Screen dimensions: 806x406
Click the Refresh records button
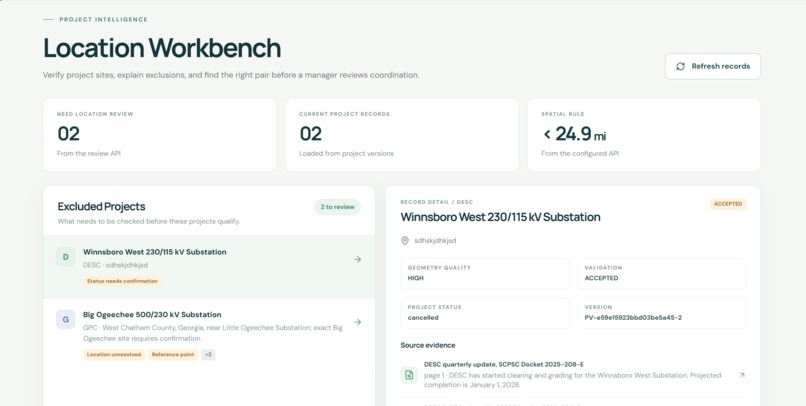[x=712, y=66]
